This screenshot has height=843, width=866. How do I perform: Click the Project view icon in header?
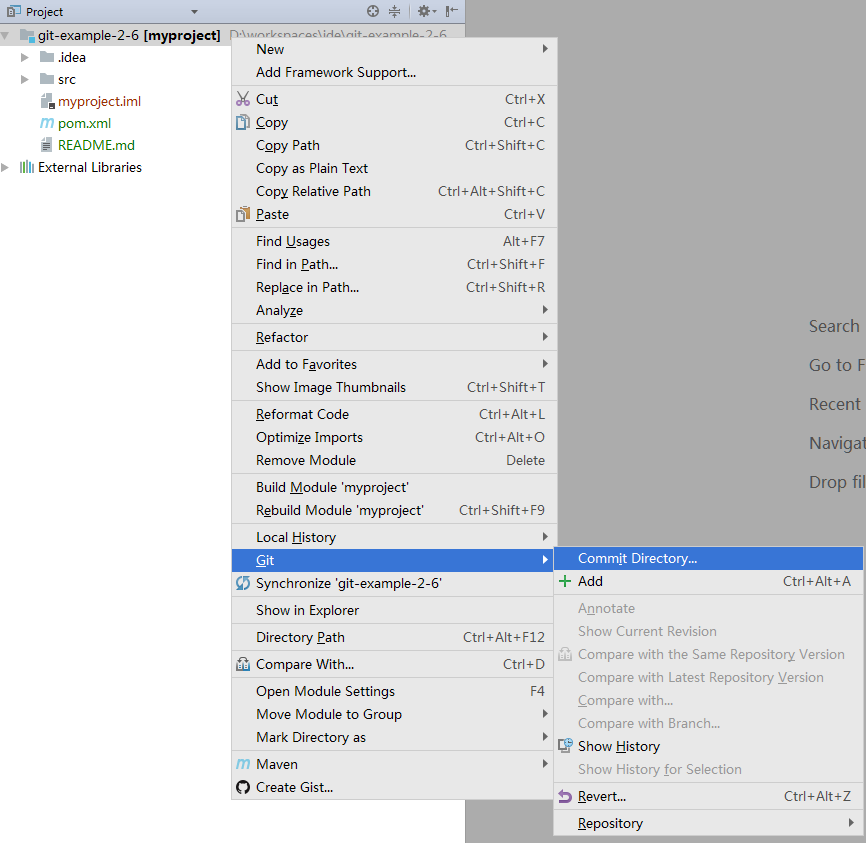[x=14, y=11]
